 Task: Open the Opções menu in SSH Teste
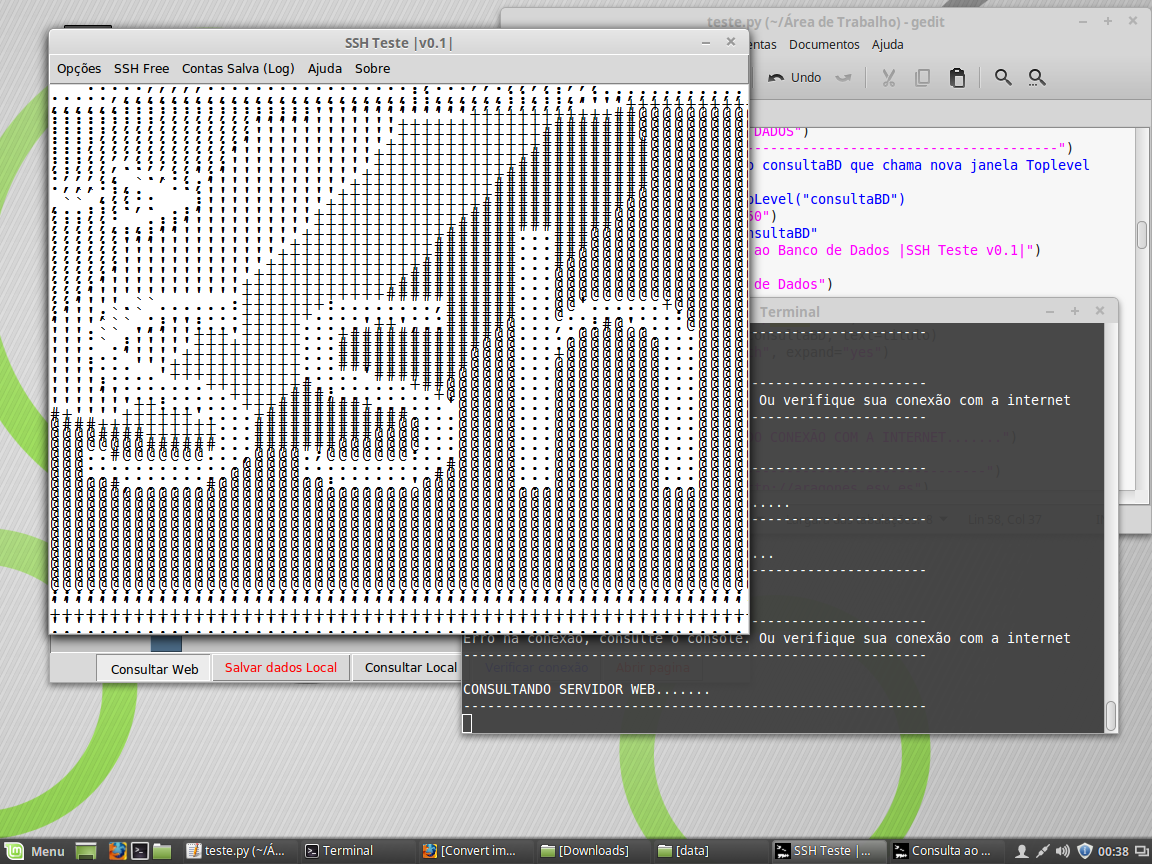pyautogui.click(x=79, y=69)
